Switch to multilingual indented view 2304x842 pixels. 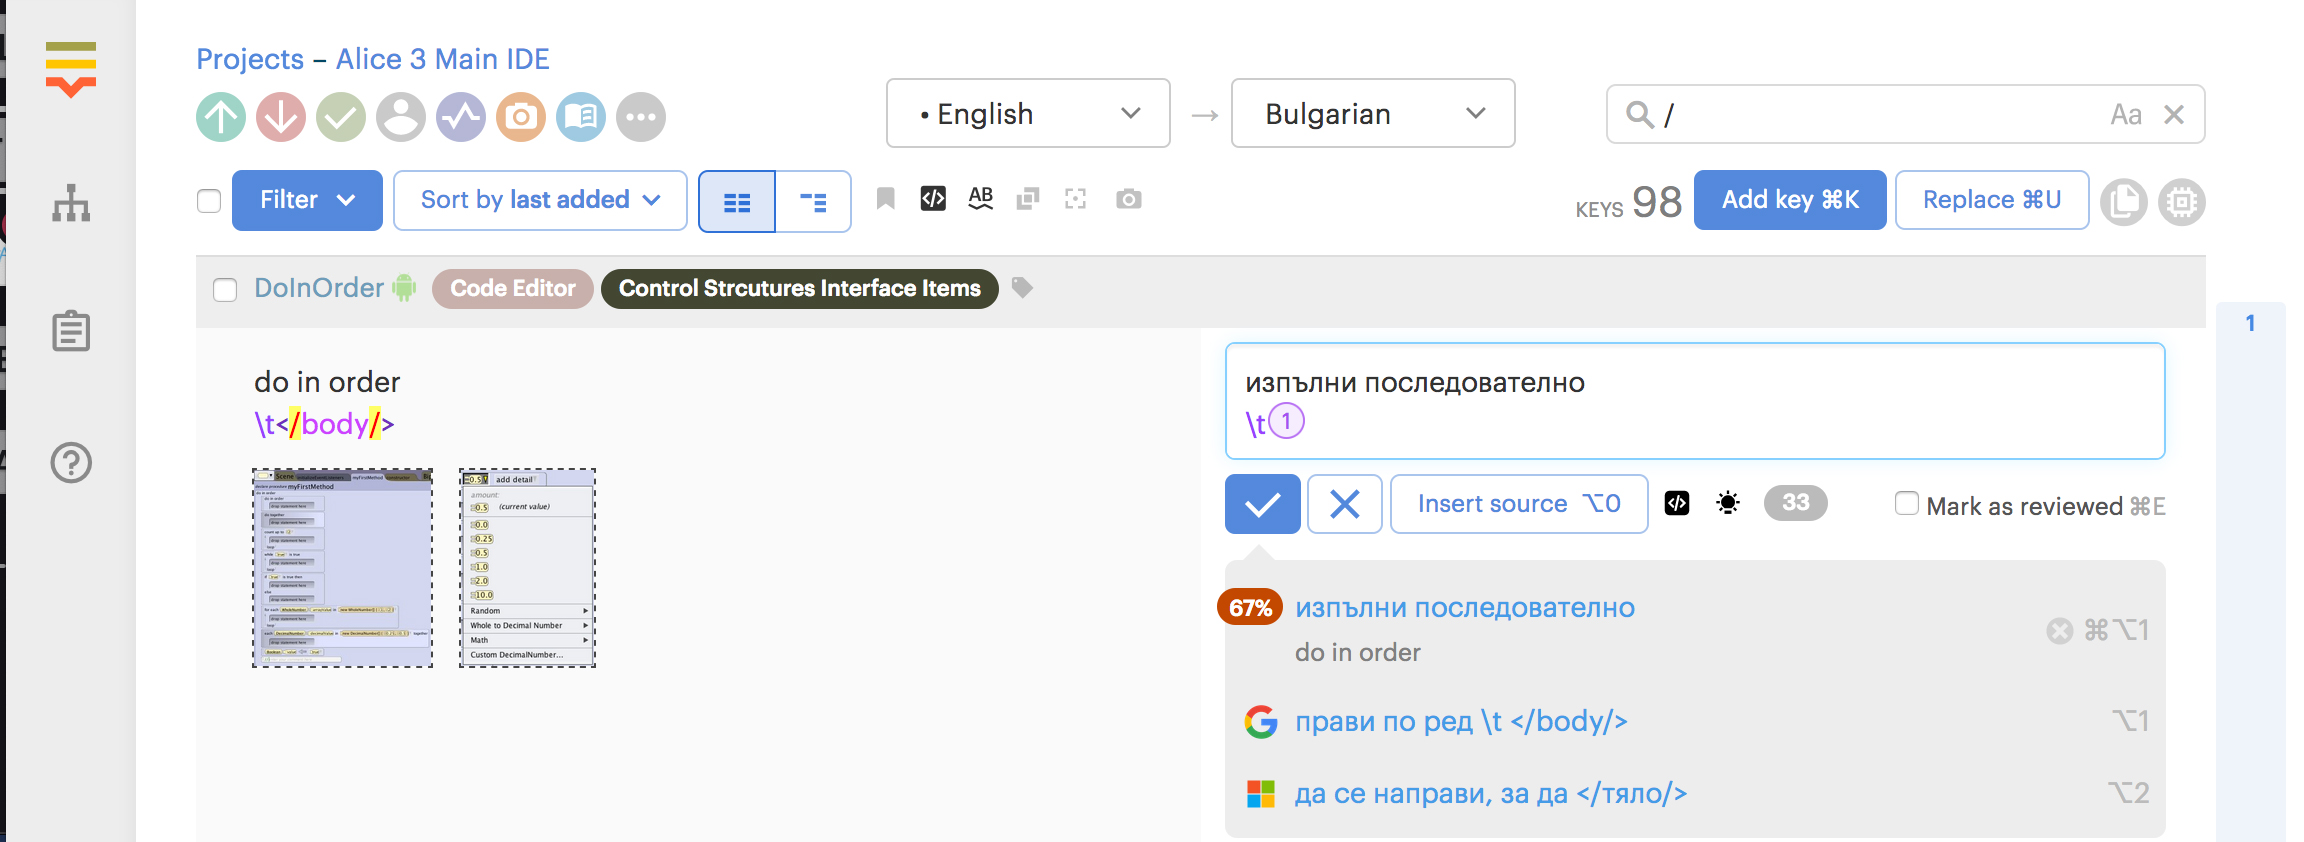coord(813,201)
